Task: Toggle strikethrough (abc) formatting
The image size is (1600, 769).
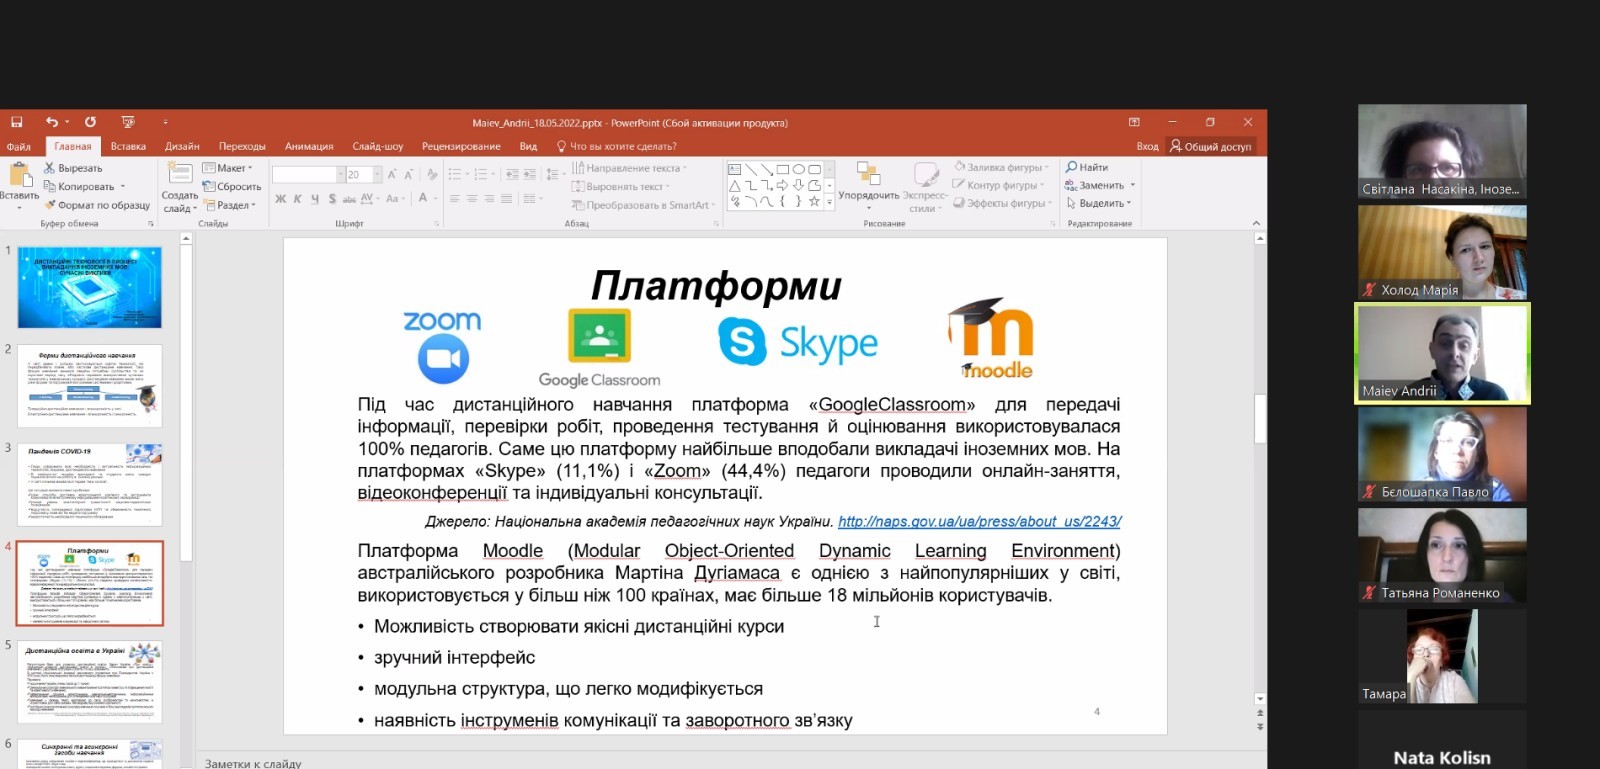Action: coord(349,199)
